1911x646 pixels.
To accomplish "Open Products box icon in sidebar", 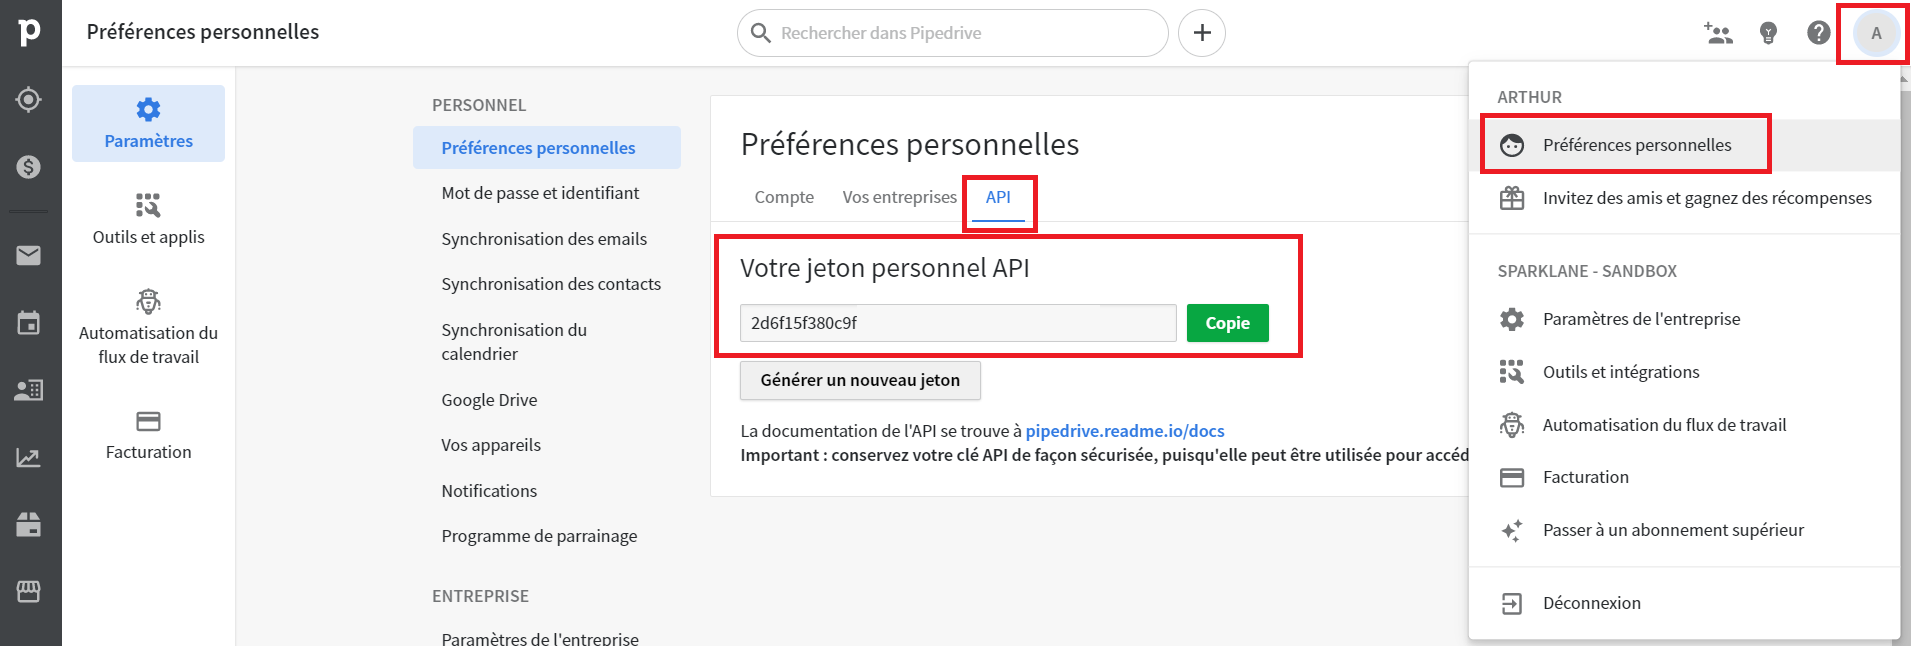I will [29, 524].
